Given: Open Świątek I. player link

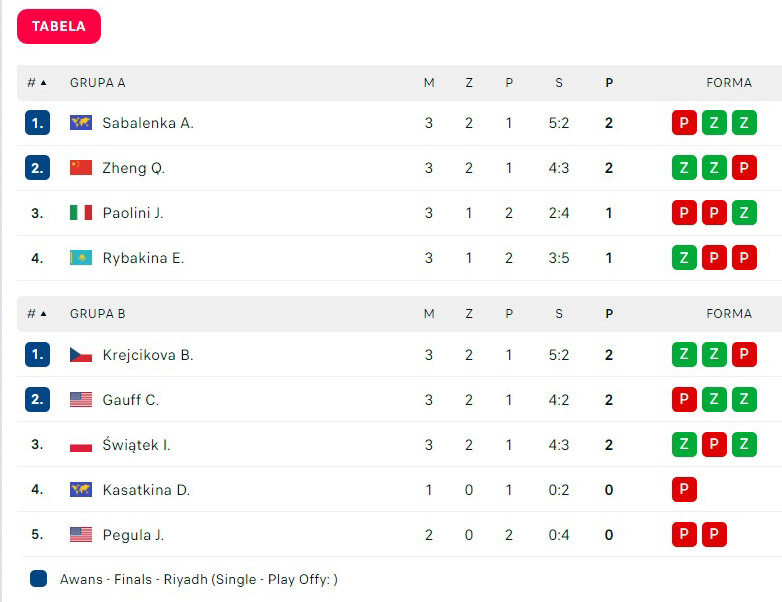Looking at the screenshot, I should (x=136, y=445).
